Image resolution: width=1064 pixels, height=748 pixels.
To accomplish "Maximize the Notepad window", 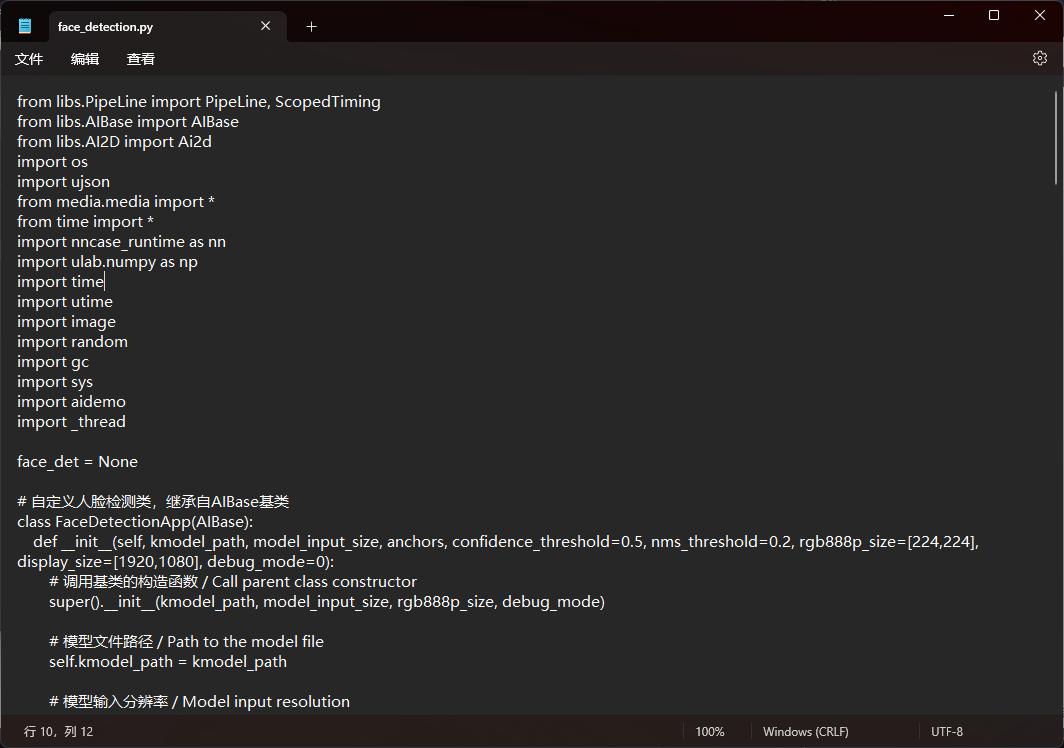I will [994, 15].
